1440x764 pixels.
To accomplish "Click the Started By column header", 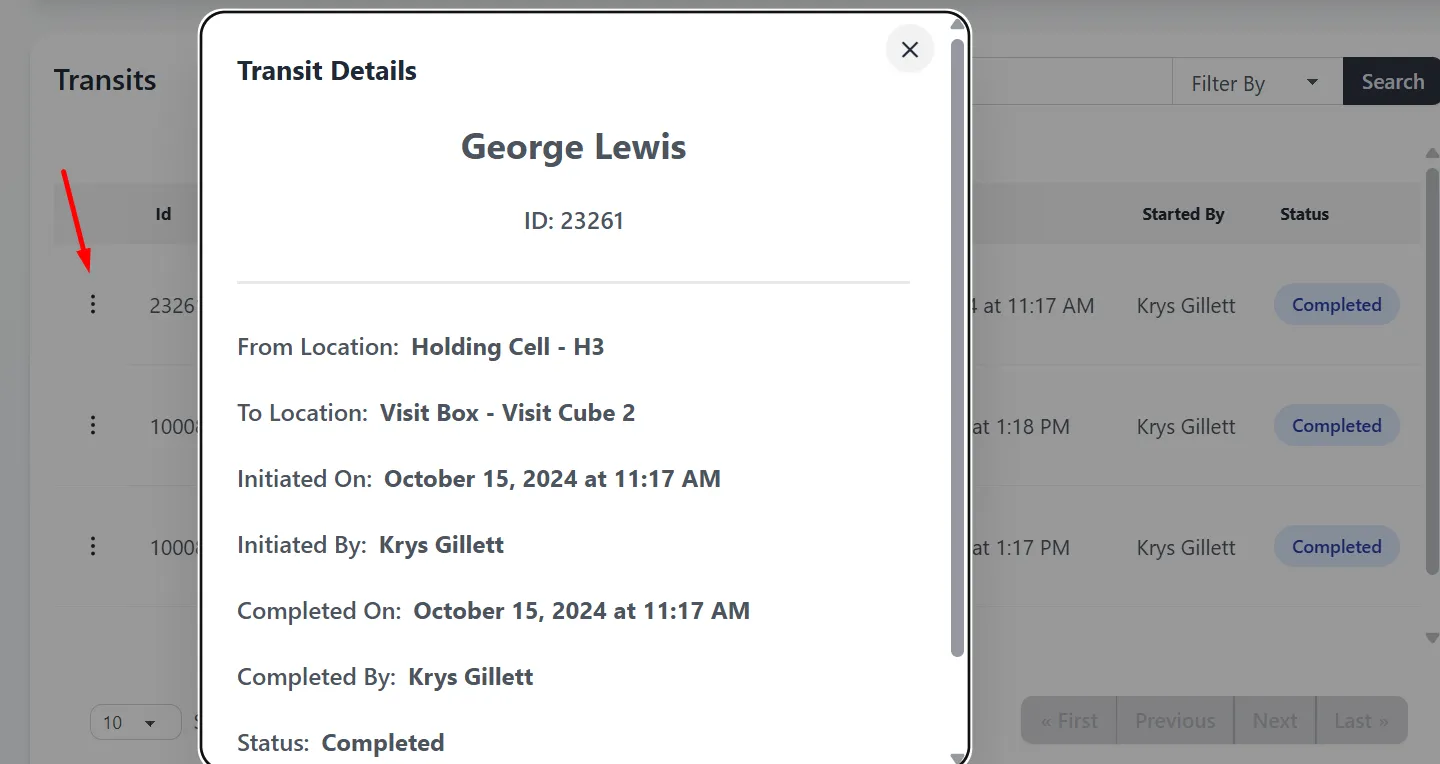I will 1183,214.
